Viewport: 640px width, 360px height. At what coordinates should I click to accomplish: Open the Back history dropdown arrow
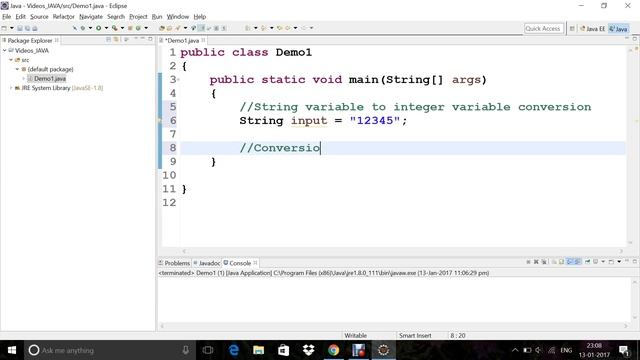pos(296,28)
